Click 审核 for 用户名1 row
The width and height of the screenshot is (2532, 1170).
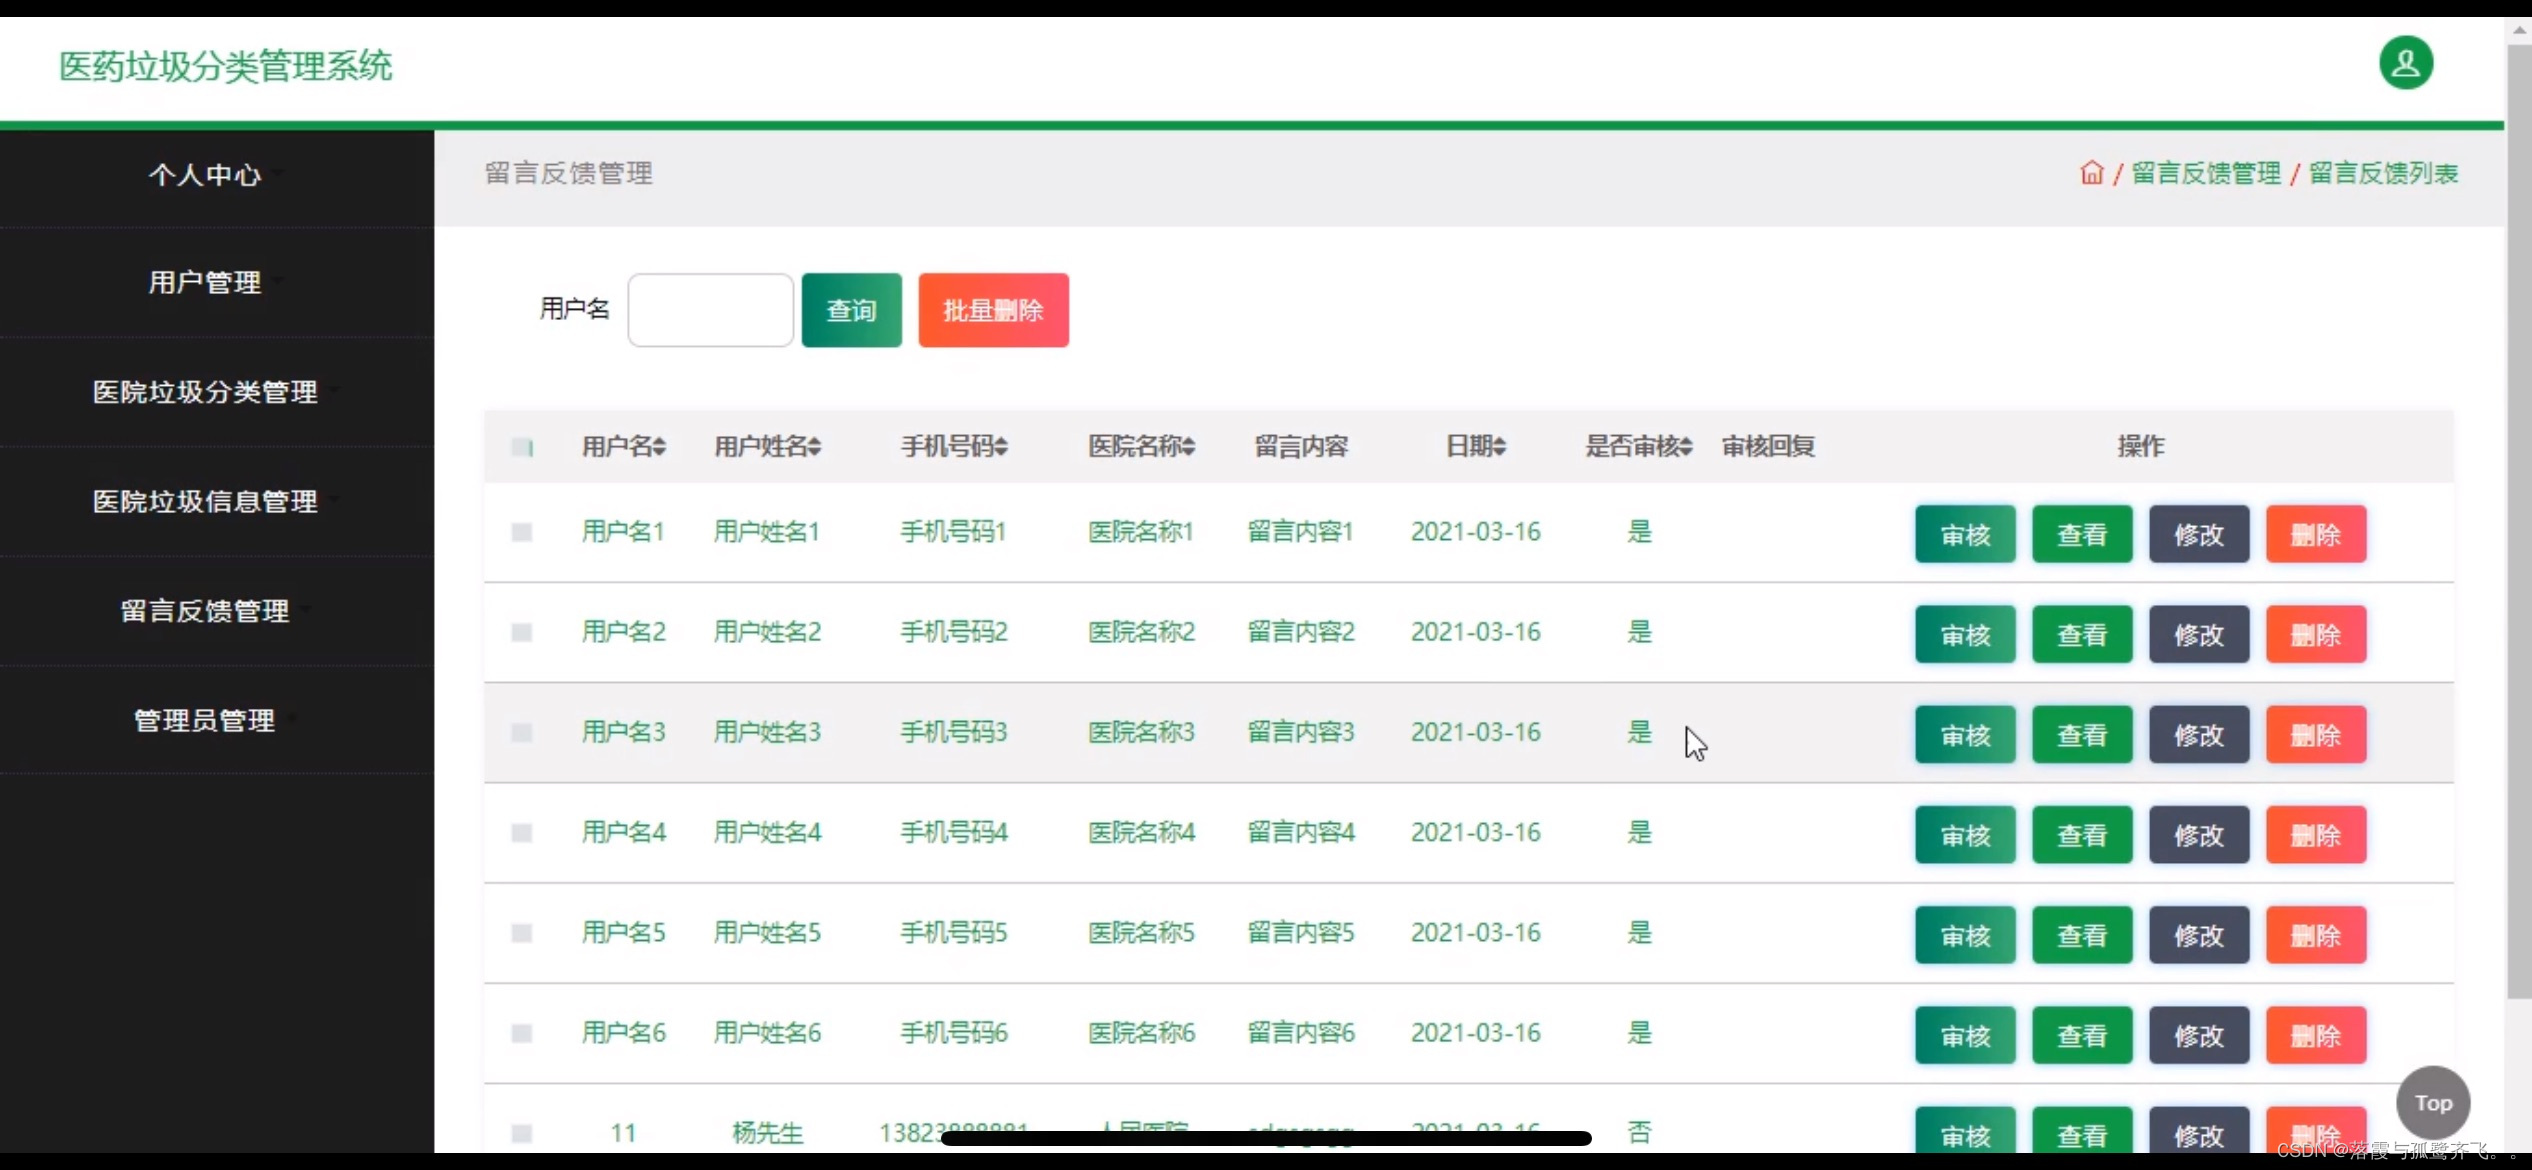[1965, 534]
